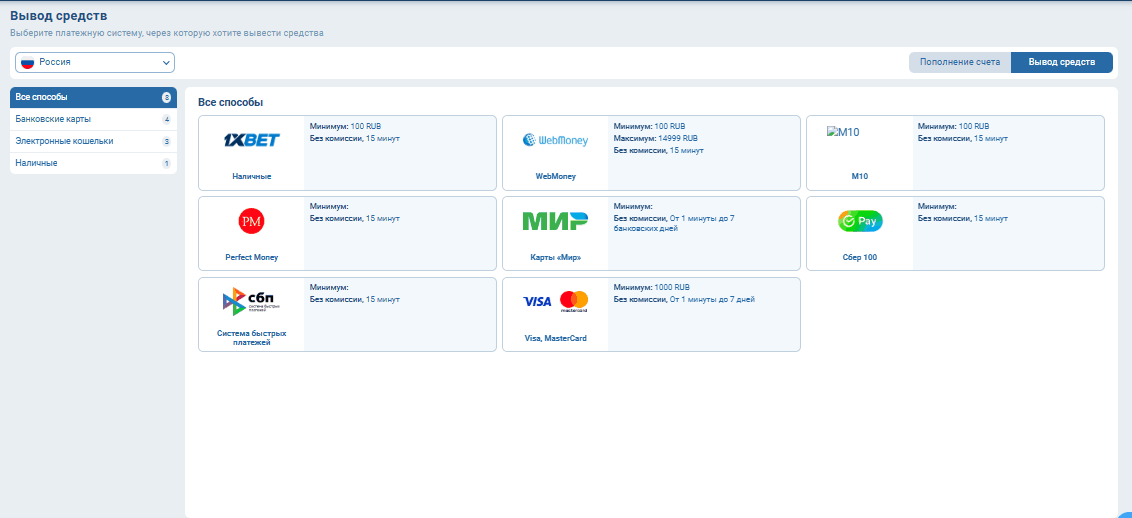
Task: Click the country dropdown chevron arrow
Action: (x=166, y=63)
